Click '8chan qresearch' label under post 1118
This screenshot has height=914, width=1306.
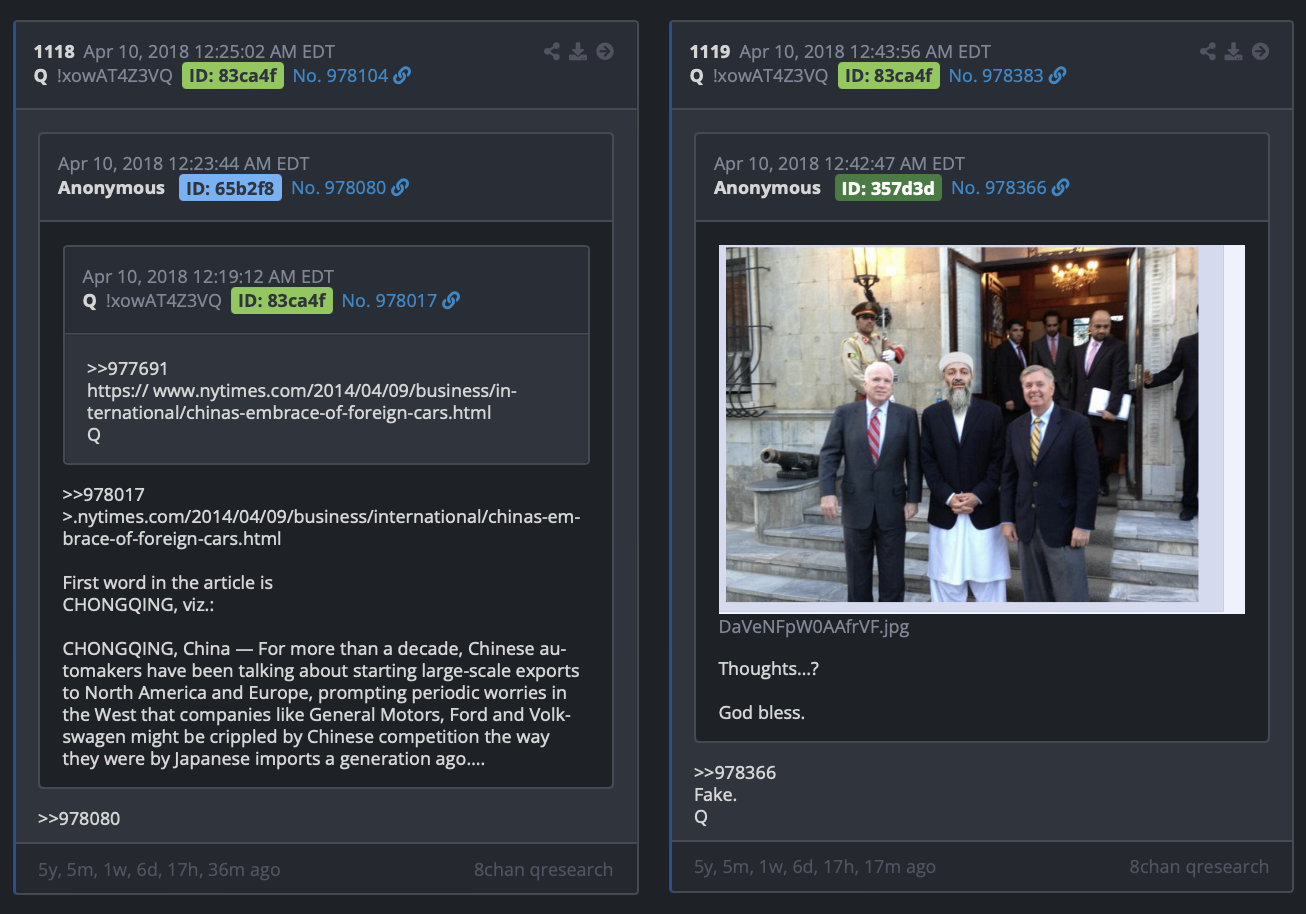pos(543,869)
